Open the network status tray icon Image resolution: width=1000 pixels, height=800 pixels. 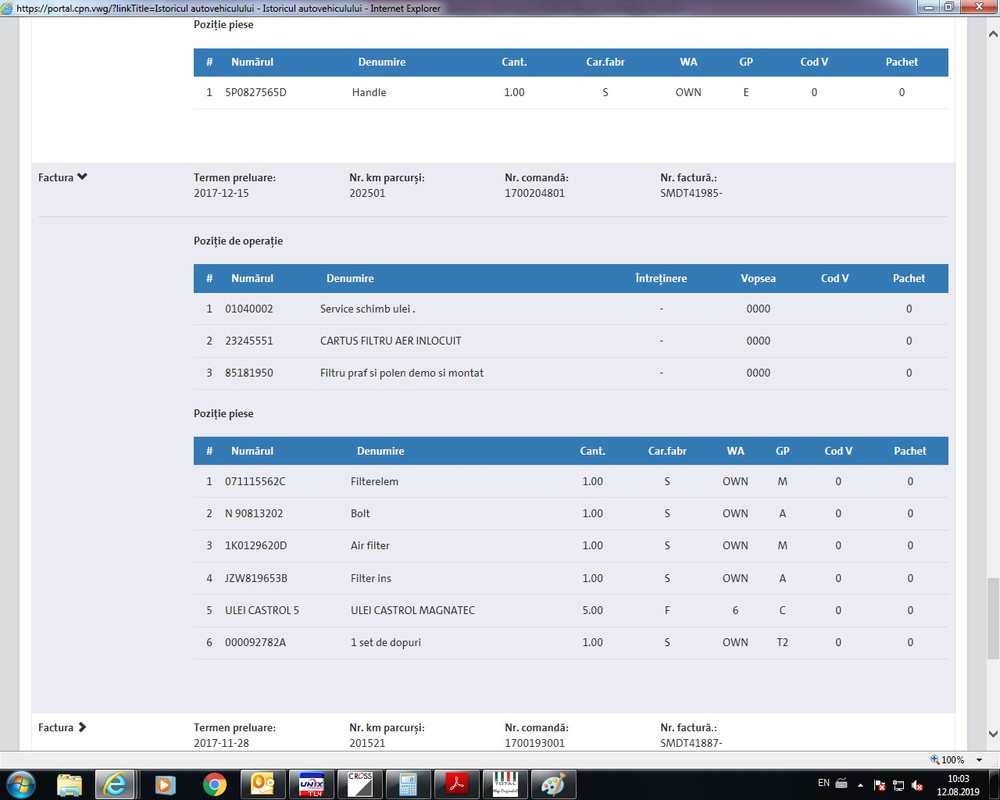(x=899, y=785)
